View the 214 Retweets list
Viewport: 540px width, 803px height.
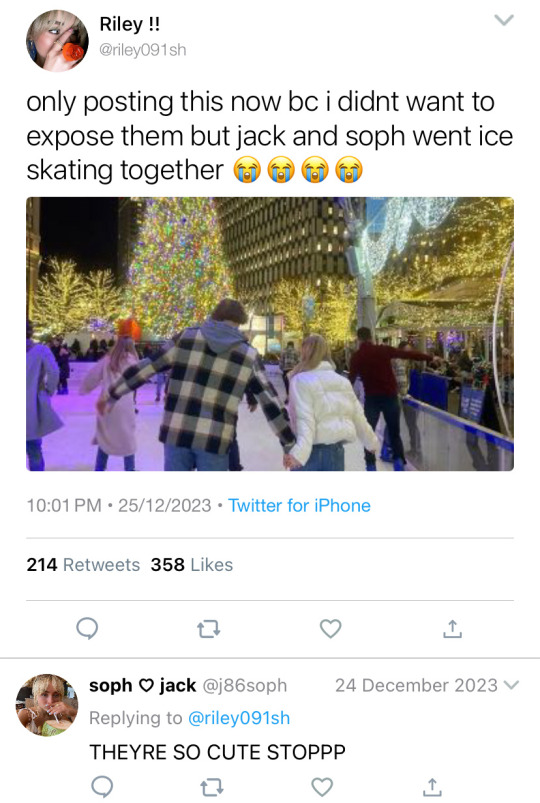click(83, 565)
